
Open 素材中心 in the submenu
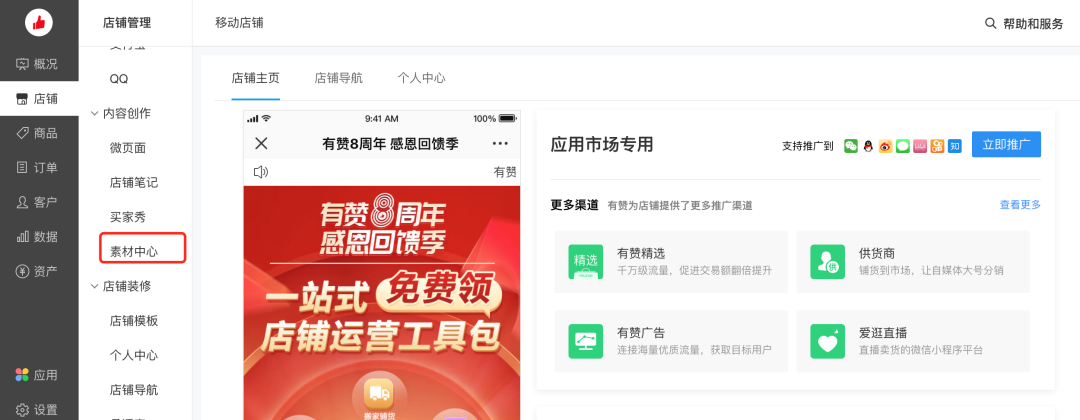[134, 252]
